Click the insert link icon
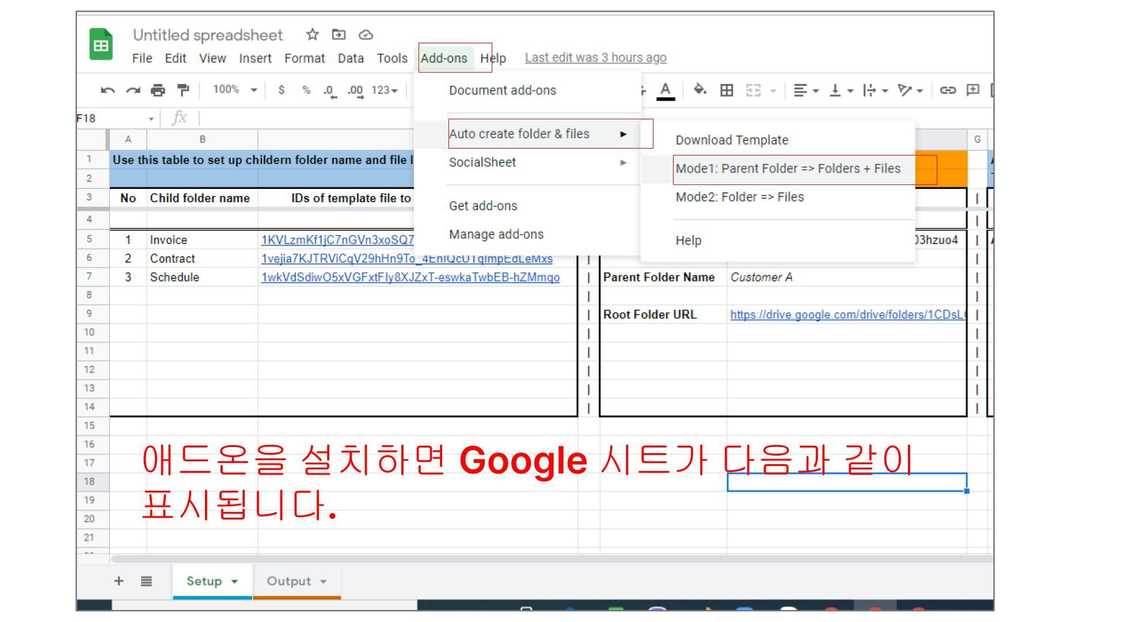This screenshot has height=622, width=1140. click(947, 90)
